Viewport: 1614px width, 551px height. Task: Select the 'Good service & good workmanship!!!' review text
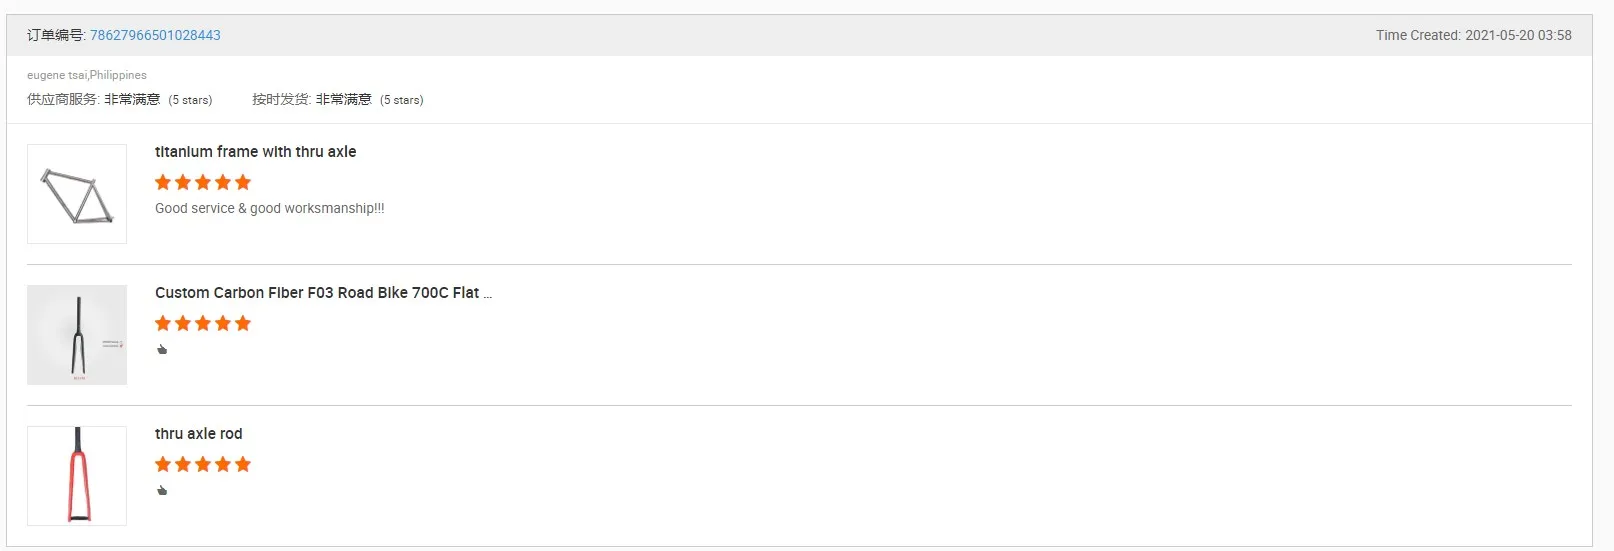pyautogui.click(x=269, y=208)
